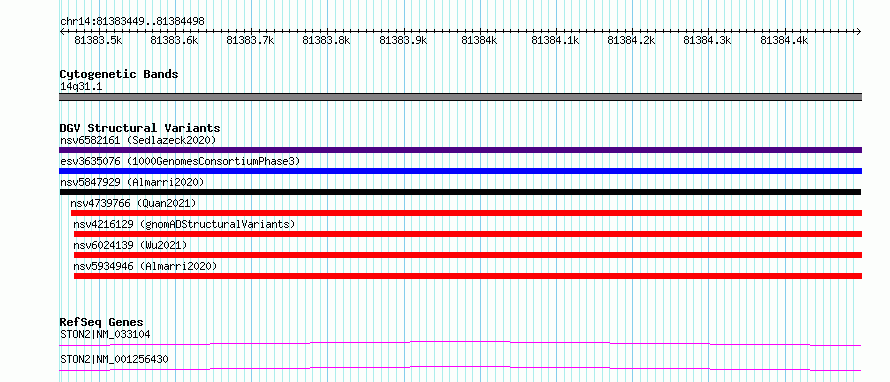Click the 81383.5k ruler tick label
Image resolution: width=890 pixels, height=382 pixels.
point(98,40)
